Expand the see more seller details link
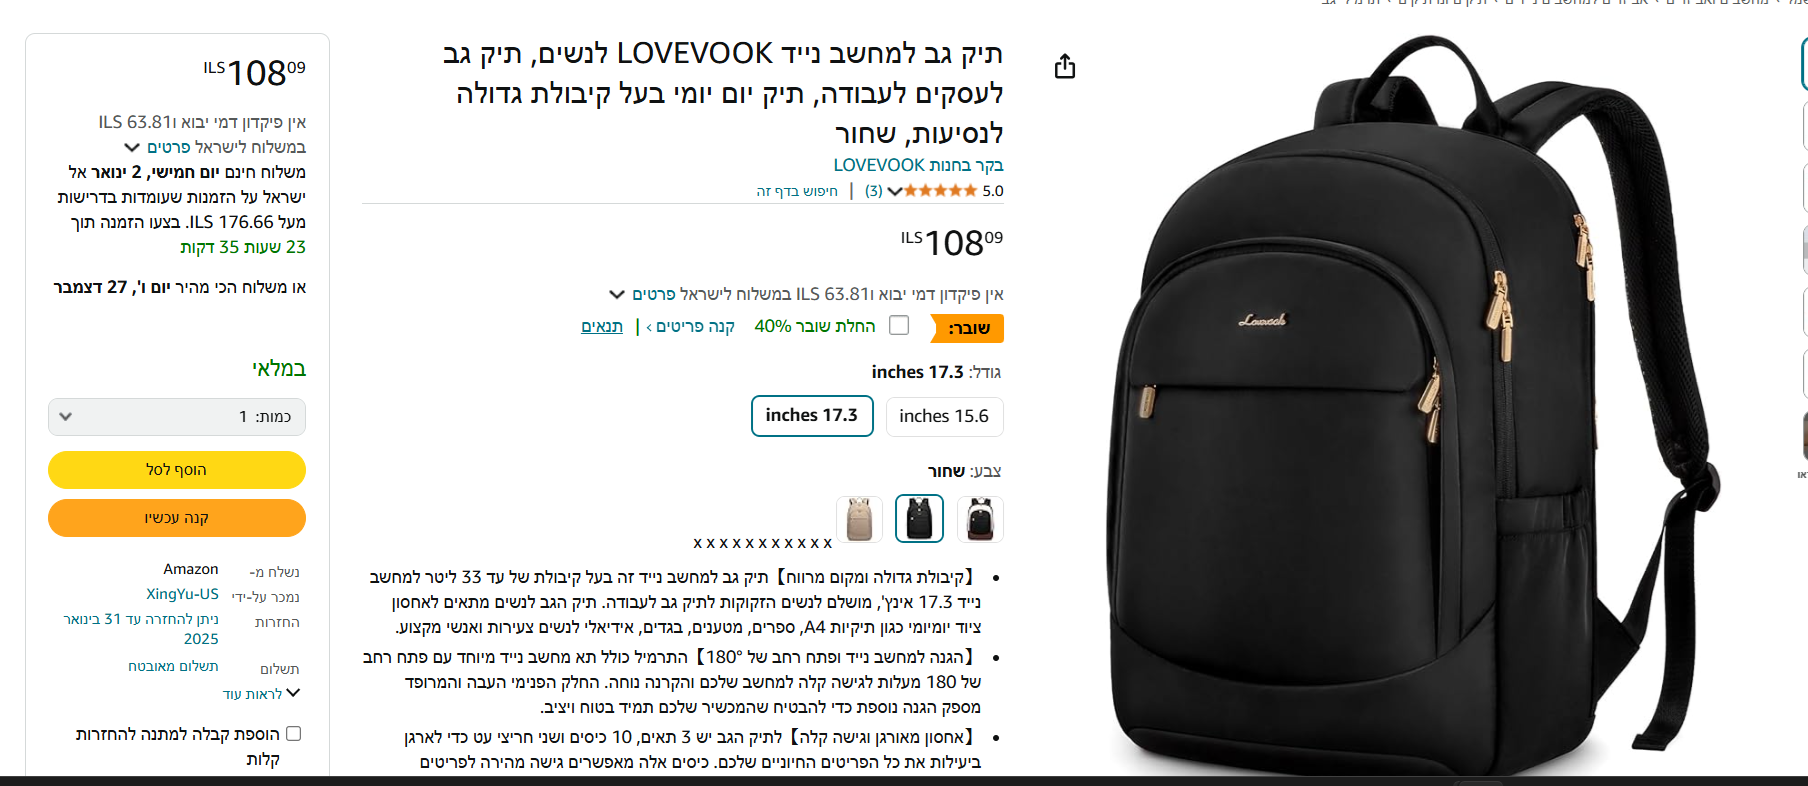This screenshot has width=1808, height=786. click(261, 693)
